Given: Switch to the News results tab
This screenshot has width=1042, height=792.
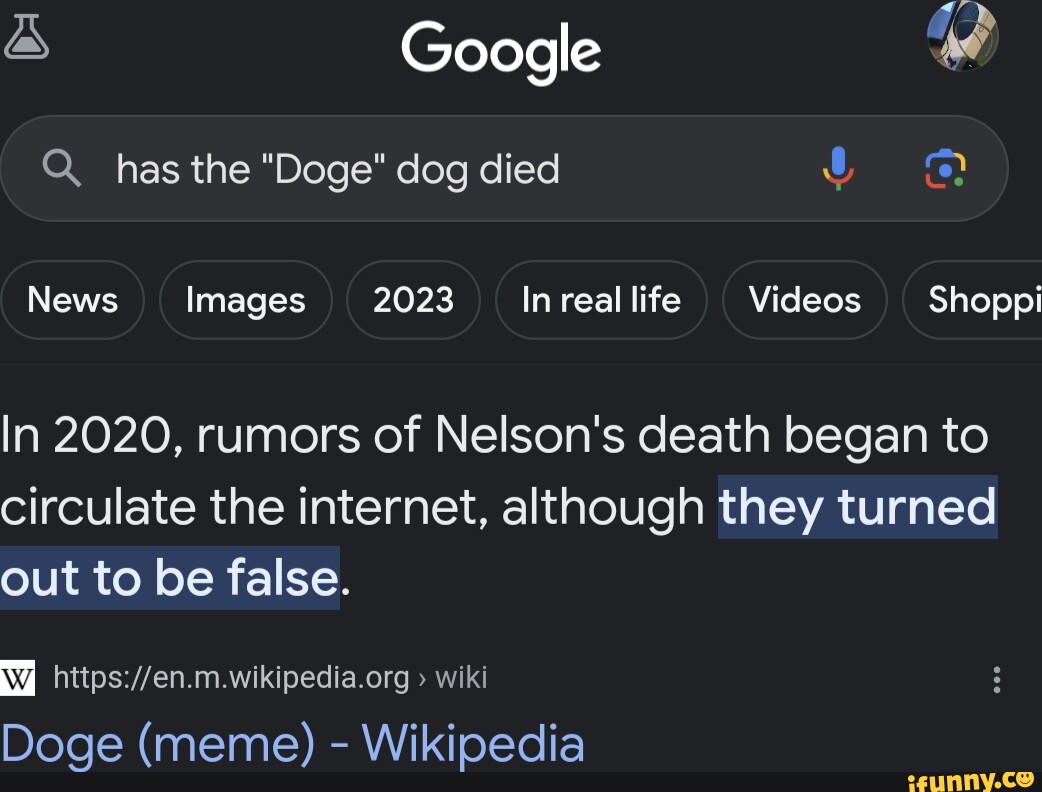Looking at the screenshot, I should (x=72, y=299).
